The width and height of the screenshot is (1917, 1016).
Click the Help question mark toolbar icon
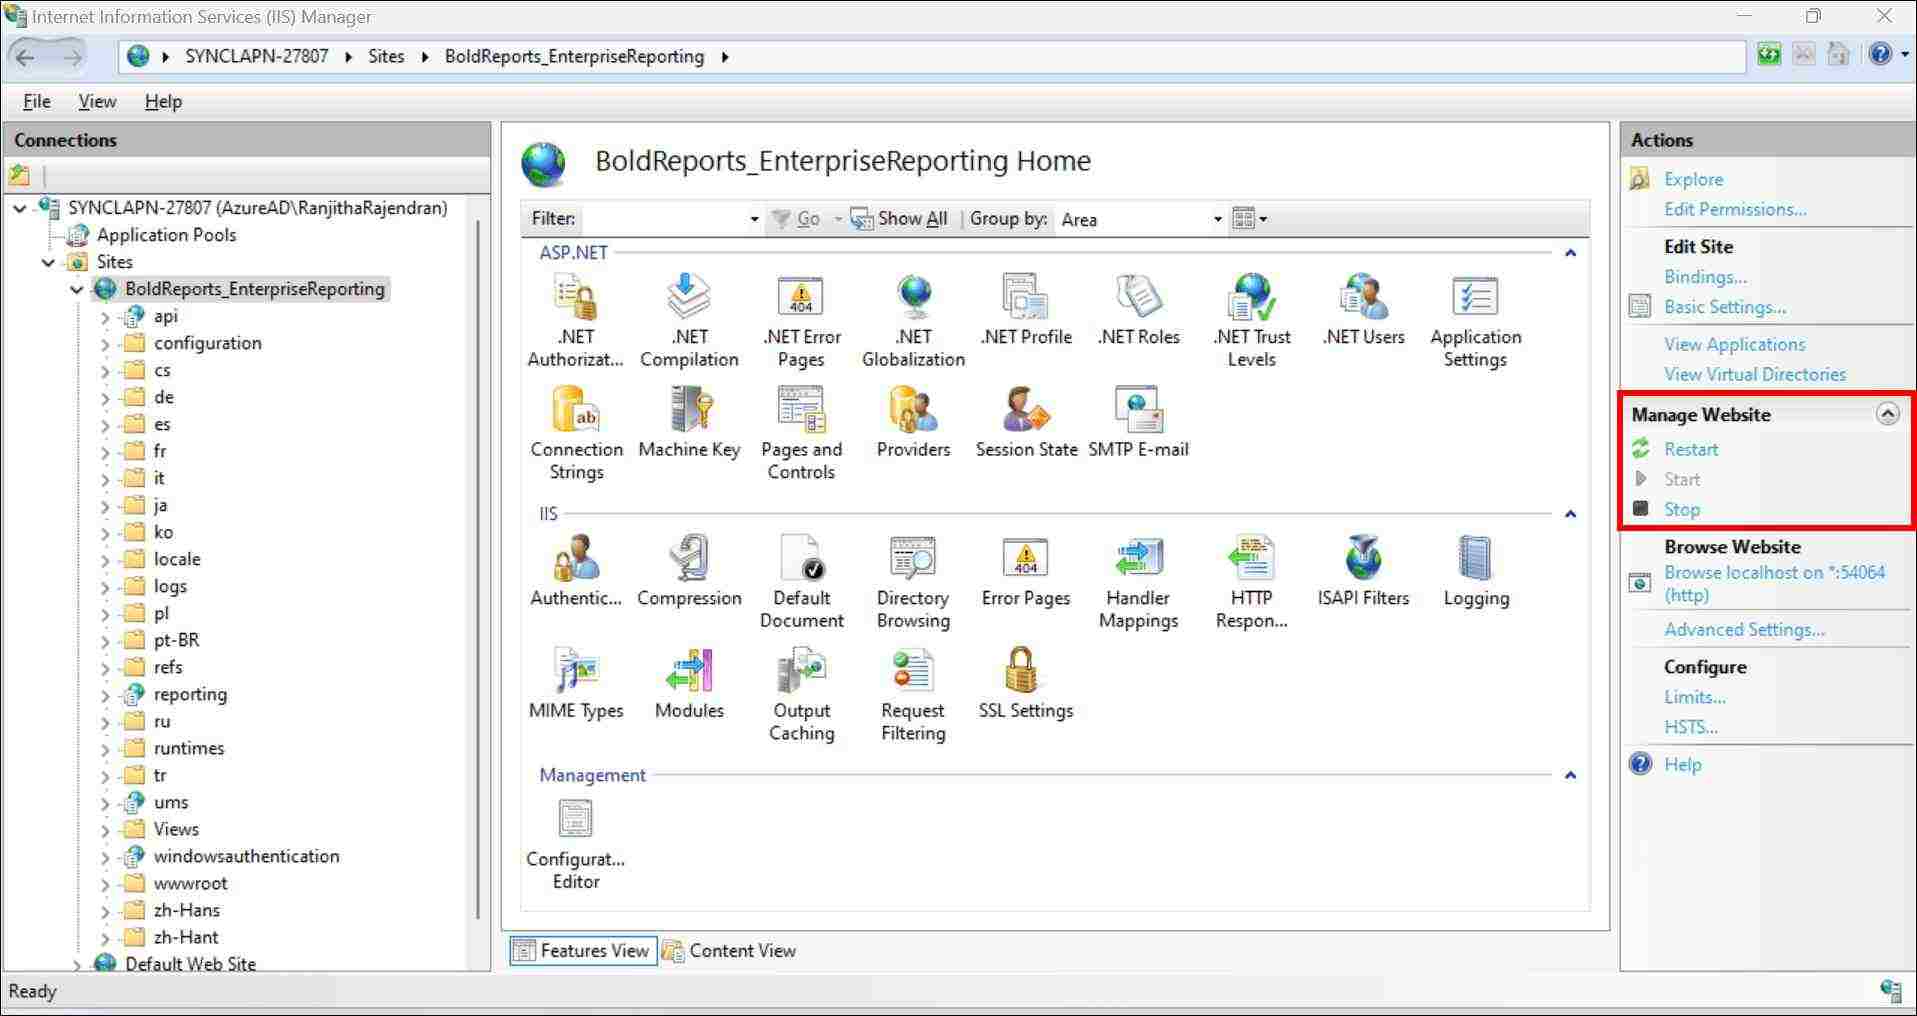coord(1880,55)
